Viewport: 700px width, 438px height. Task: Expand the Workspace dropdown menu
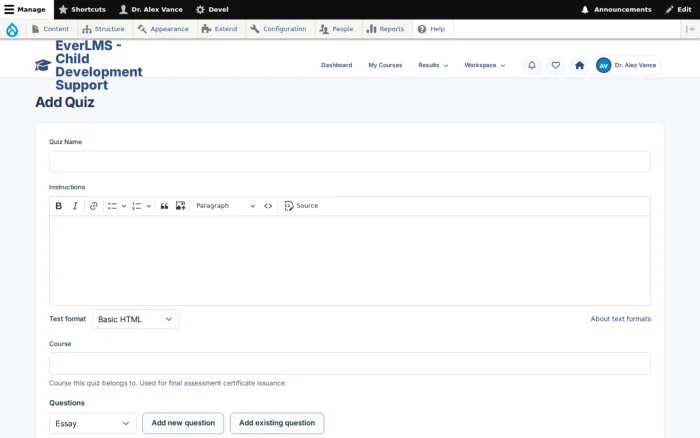[485, 65]
